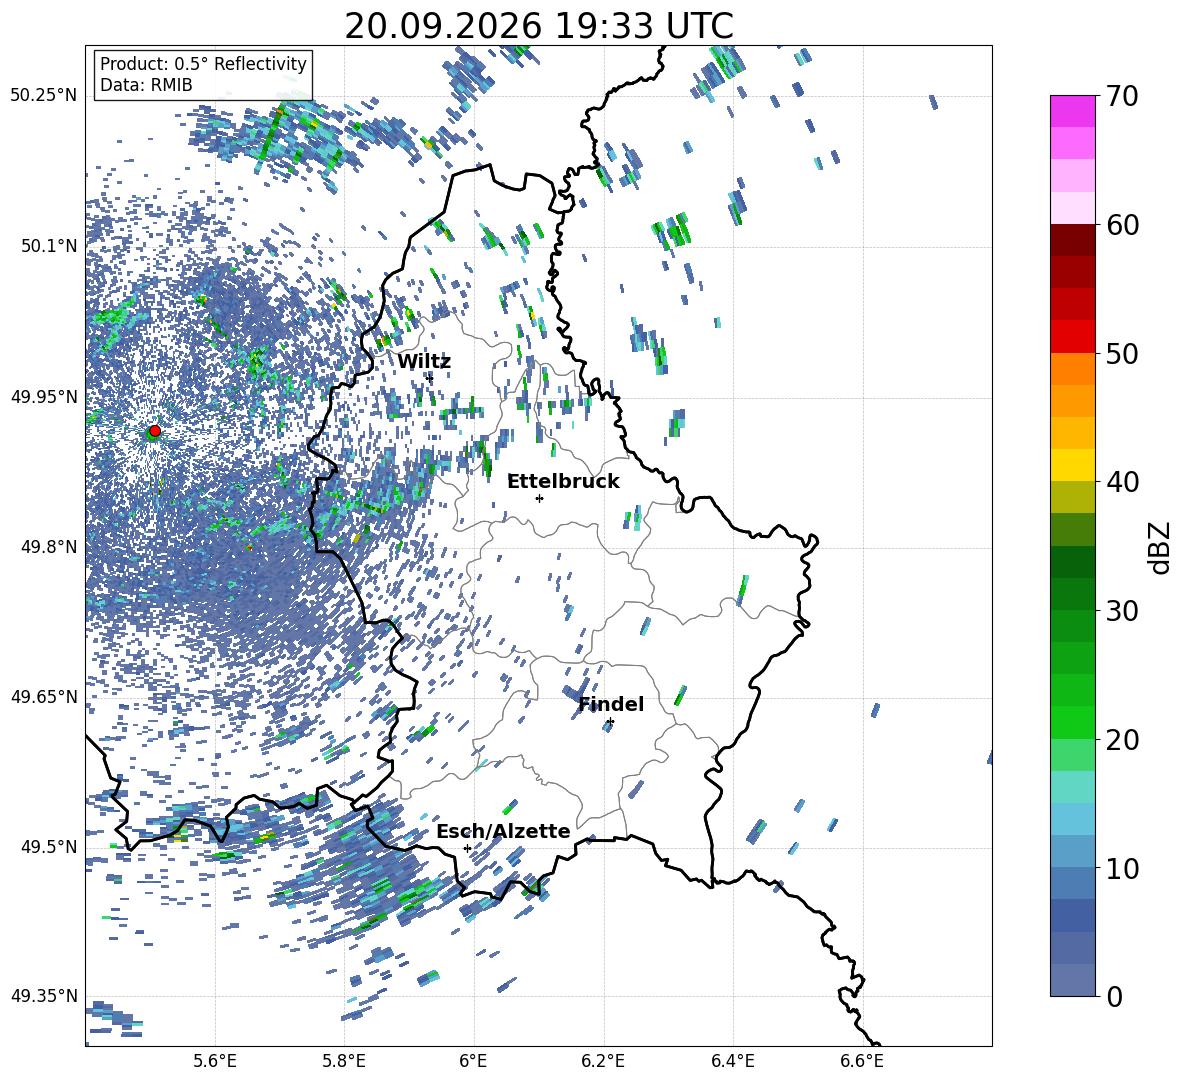The height and width of the screenshot is (1081, 1184).
Task: Click the red radar site marker
Action: pyautogui.click(x=155, y=430)
